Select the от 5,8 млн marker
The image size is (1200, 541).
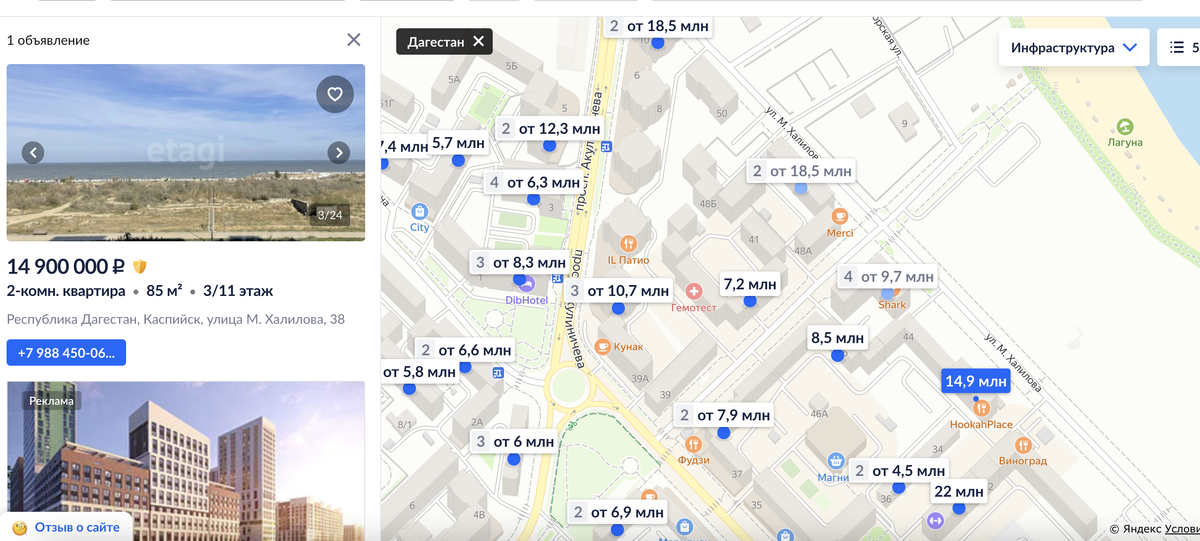point(418,371)
